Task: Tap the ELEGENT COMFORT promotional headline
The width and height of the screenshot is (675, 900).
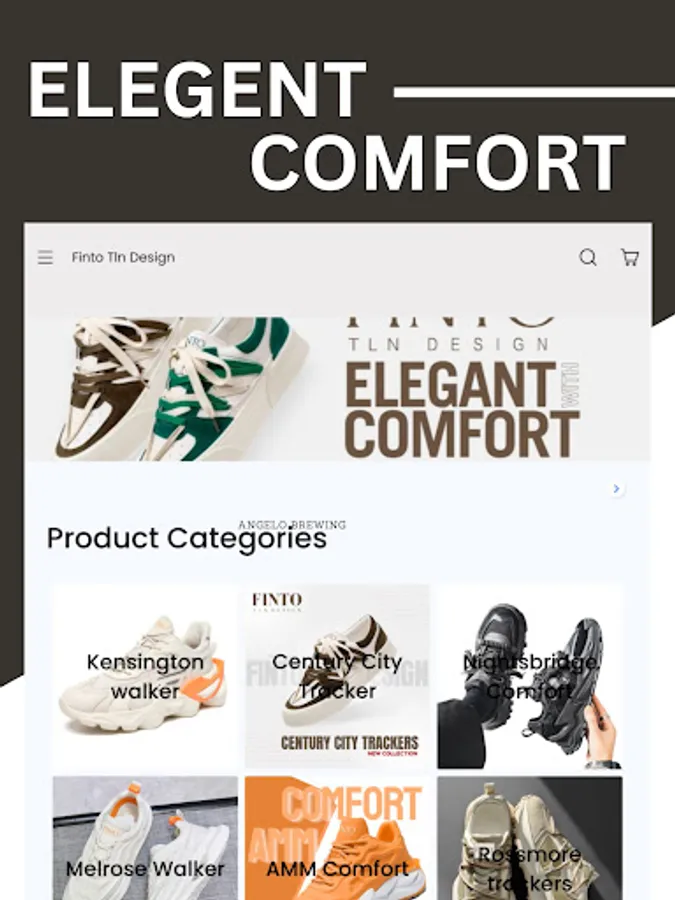Action: (x=327, y=125)
